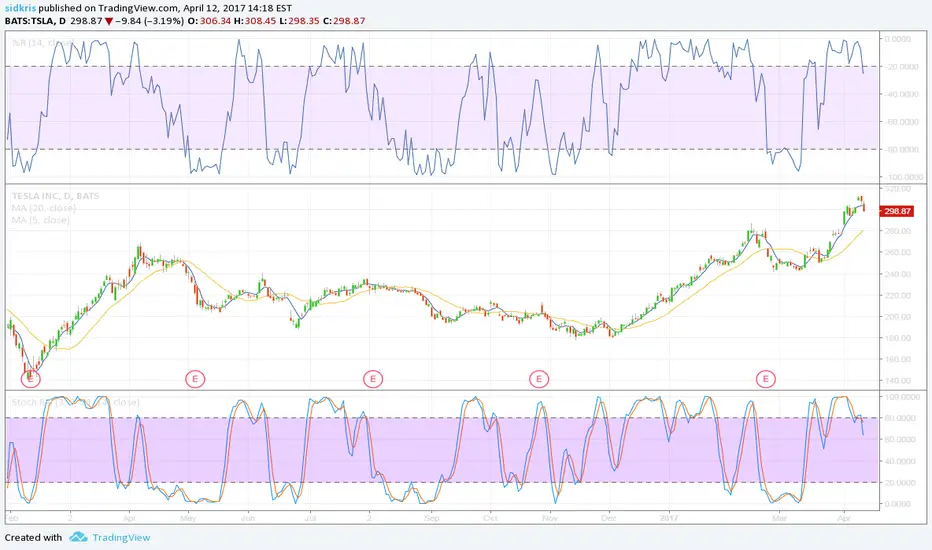Click the -40.0000 label on %R axis
Image resolution: width=932 pixels, height=550 pixels.
(903, 94)
